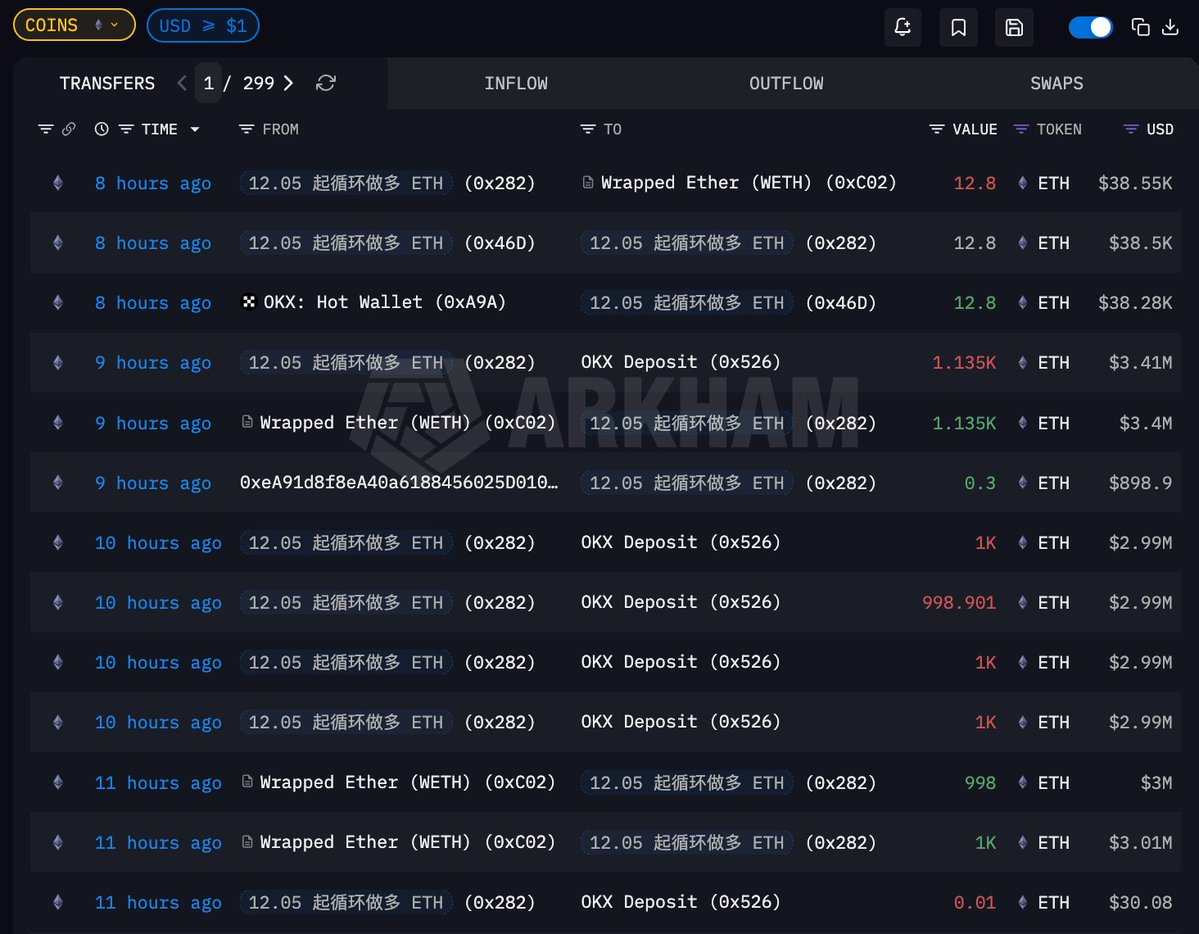Image resolution: width=1199 pixels, height=934 pixels.
Task: Click USD amount $30.08
Action: coord(1140,903)
